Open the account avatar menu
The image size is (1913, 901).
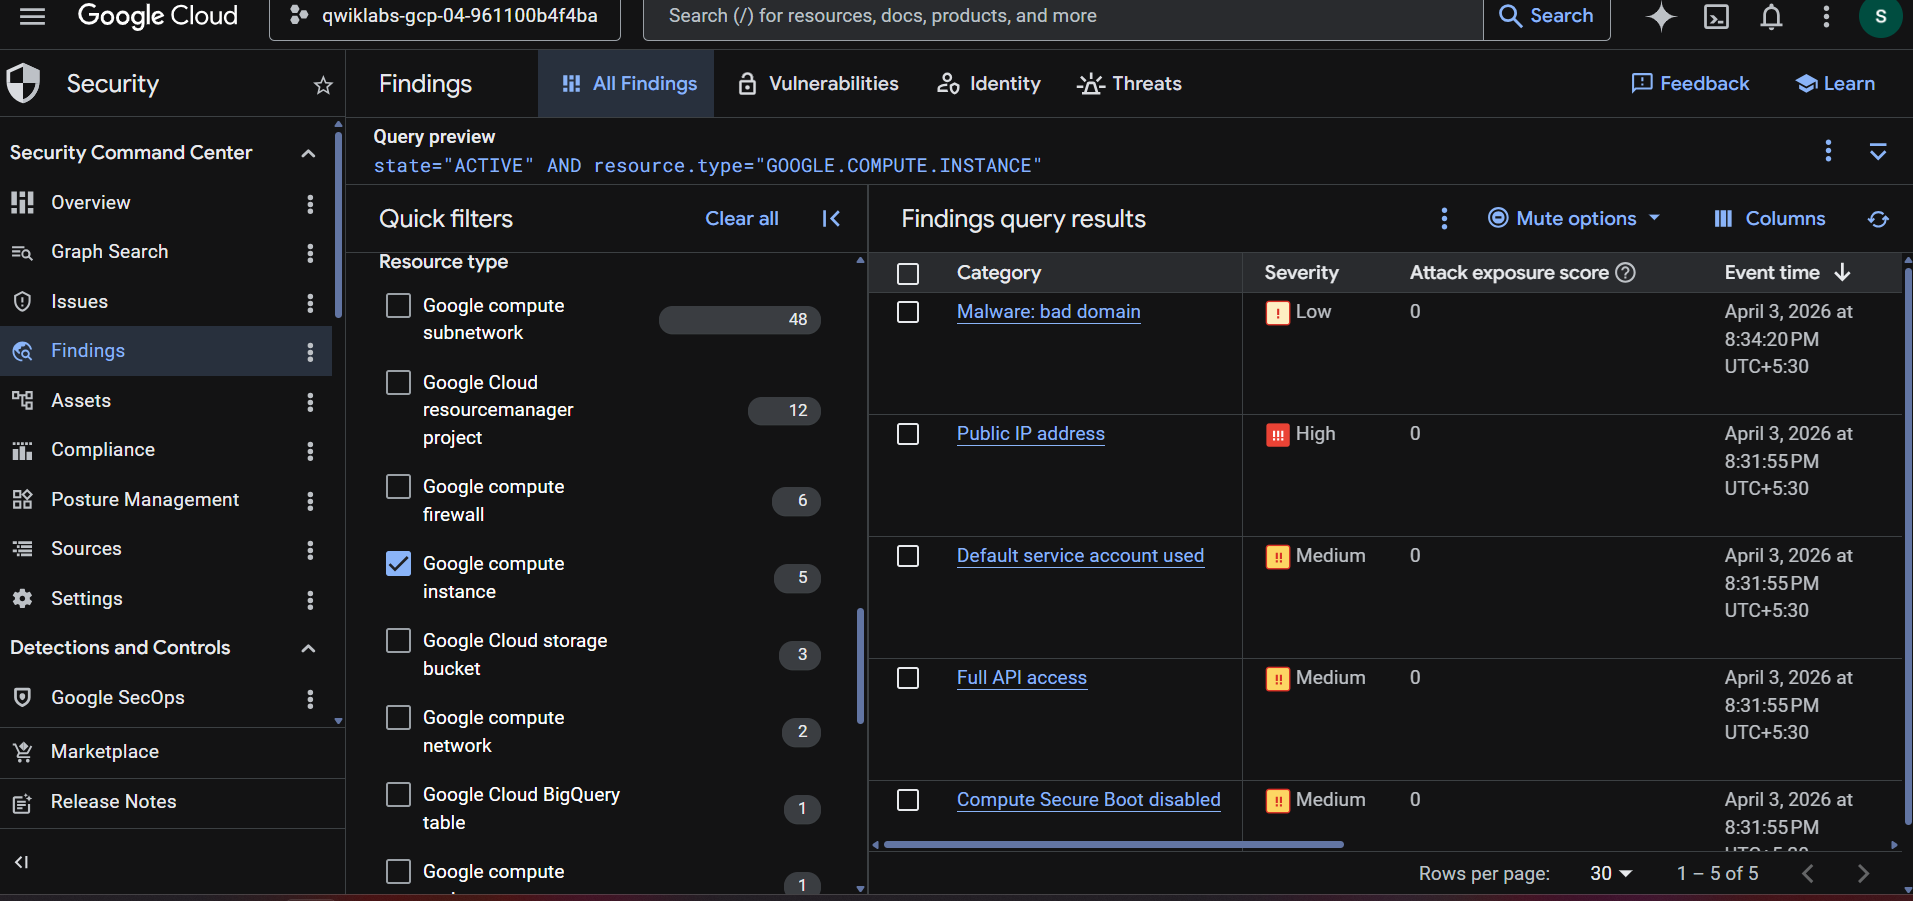click(x=1880, y=16)
